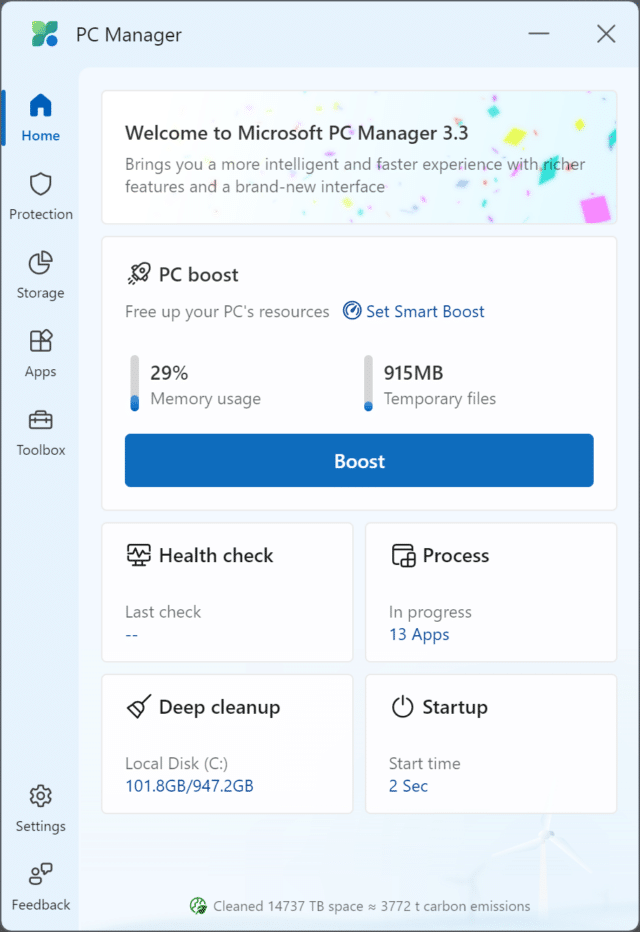Screen dimensions: 640x932
Task: Open Settings gear icon
Action: click(40, 796)
